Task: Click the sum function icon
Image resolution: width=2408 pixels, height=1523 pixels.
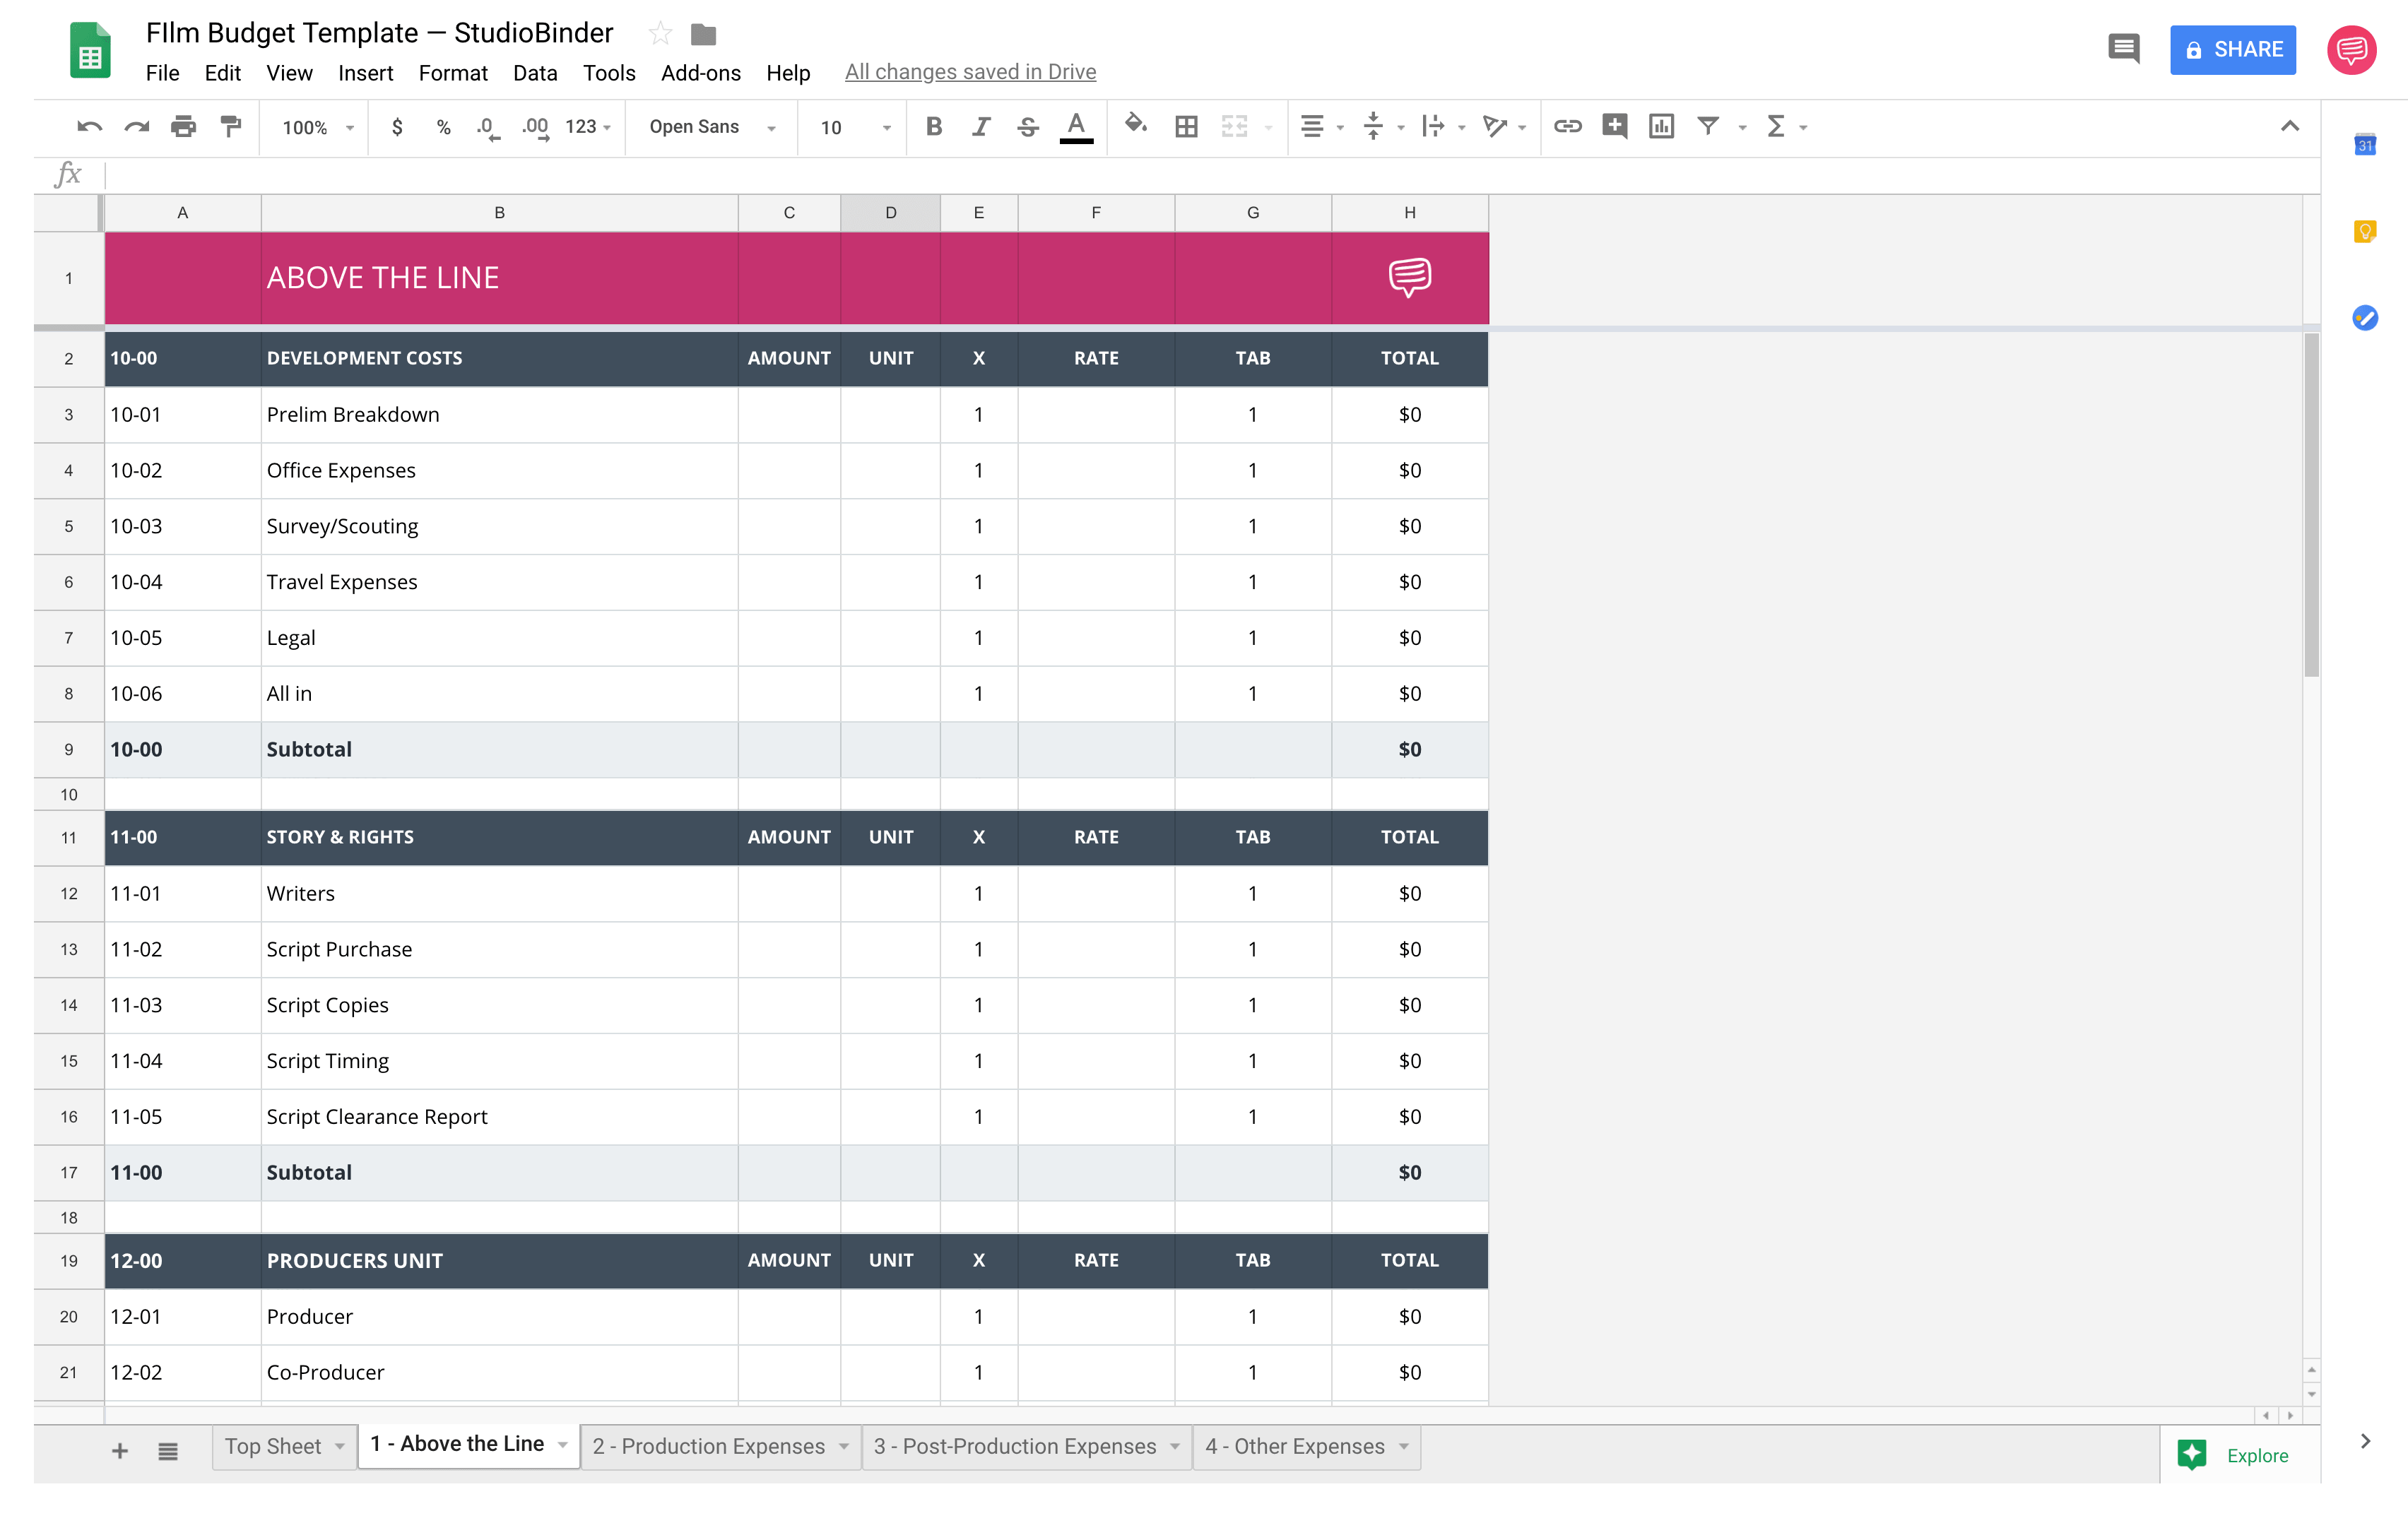Action: (x=1776, y=124)
